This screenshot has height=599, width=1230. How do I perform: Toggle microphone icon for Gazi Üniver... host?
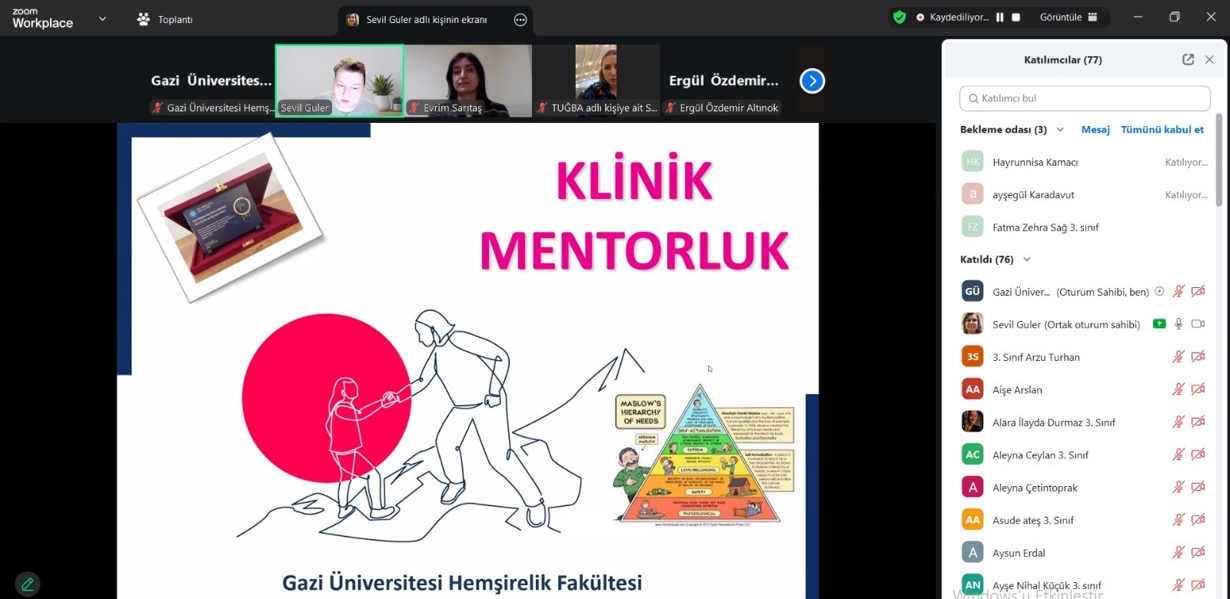1178,292
